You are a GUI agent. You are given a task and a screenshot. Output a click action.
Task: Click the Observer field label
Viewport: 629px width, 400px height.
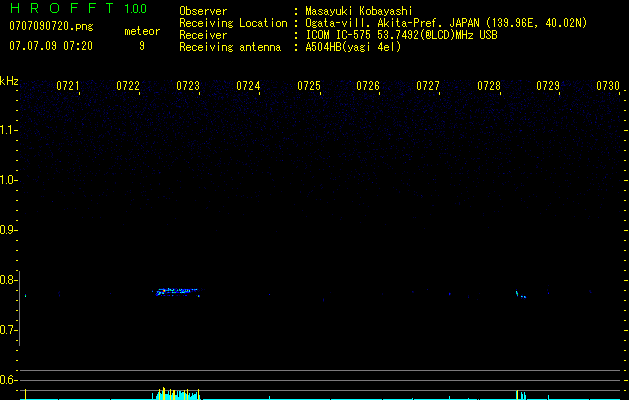coord(203,11)
